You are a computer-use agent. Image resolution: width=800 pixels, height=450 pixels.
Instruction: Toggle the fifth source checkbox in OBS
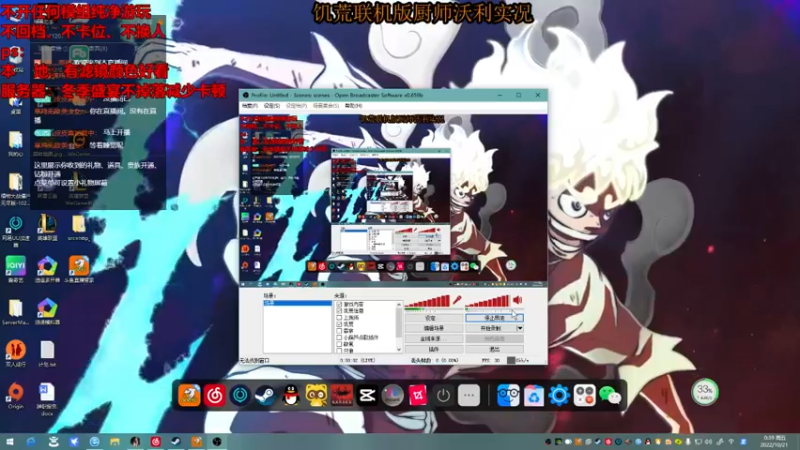click(x=339, y=331)
